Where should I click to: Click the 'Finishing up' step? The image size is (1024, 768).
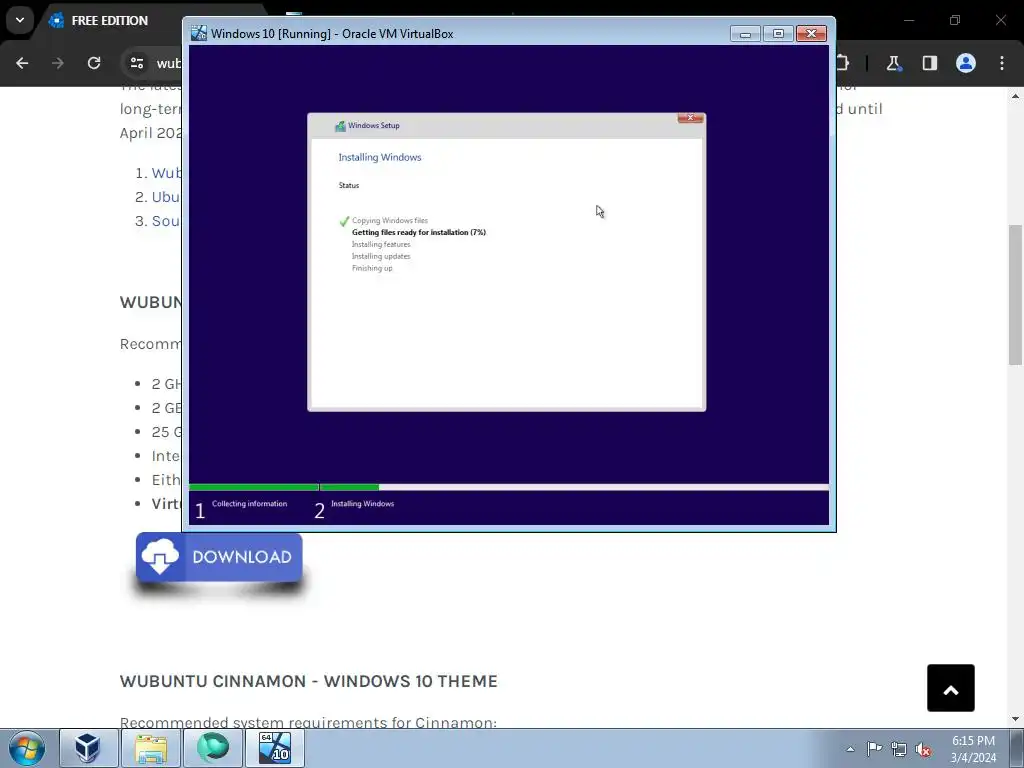point(372,268)
